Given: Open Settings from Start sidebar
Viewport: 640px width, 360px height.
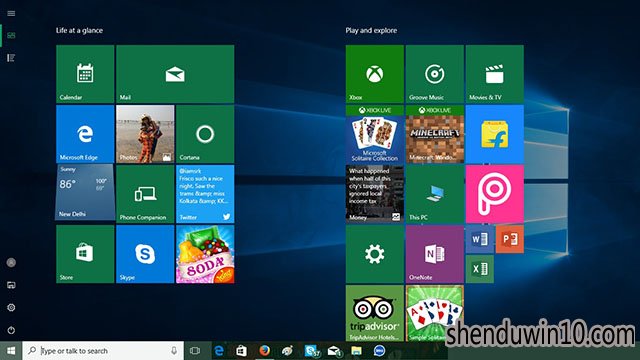Looking at the screenshot, I should click(11, 308).
